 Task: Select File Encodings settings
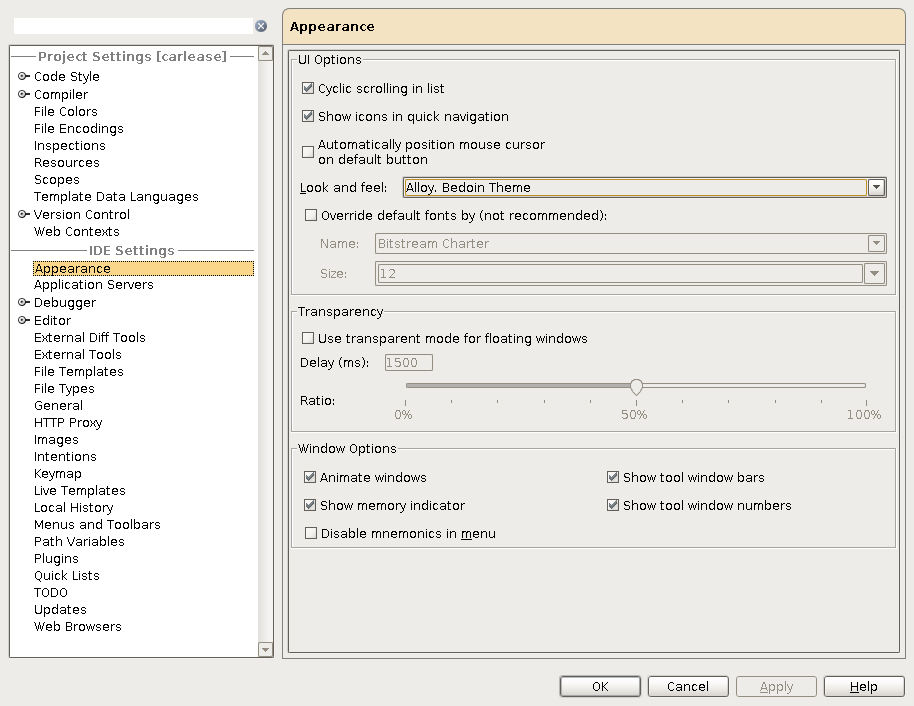[79, 128]
